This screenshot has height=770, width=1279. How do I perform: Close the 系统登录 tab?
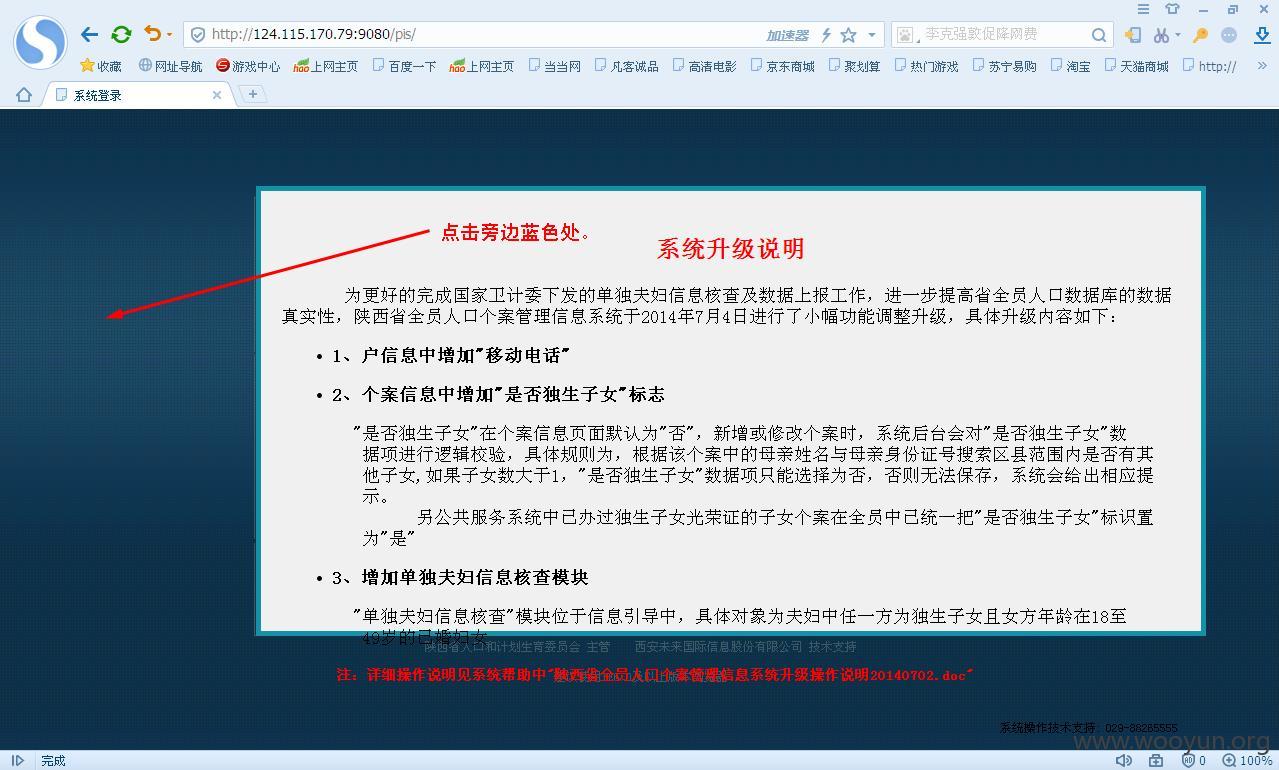217,95
